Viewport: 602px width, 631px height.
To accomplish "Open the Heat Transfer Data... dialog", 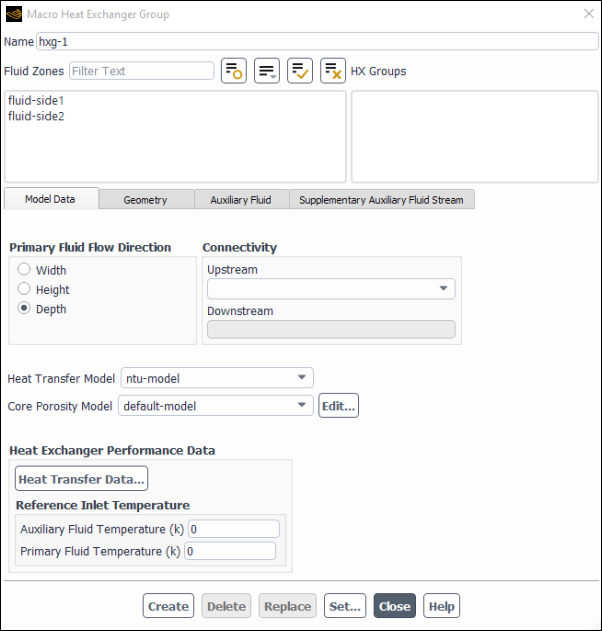I will click(81, 479).
